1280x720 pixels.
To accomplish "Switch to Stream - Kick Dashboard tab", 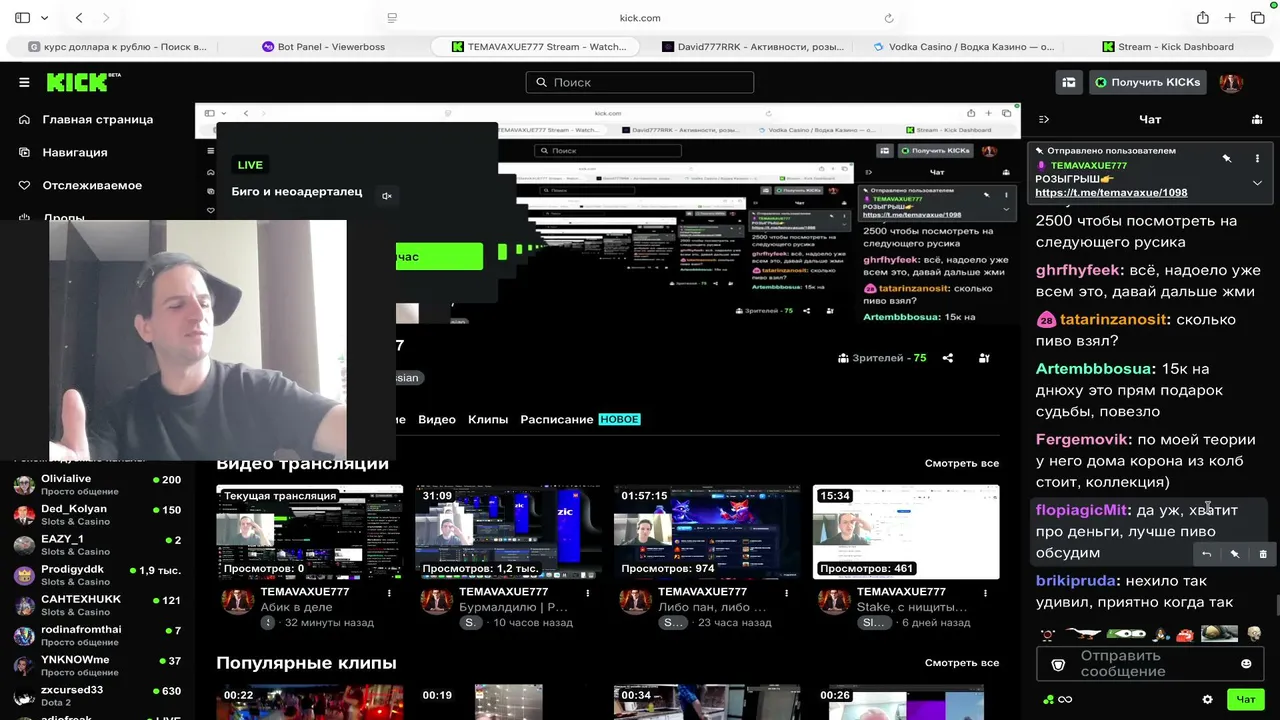I will tap(1168, 46).
